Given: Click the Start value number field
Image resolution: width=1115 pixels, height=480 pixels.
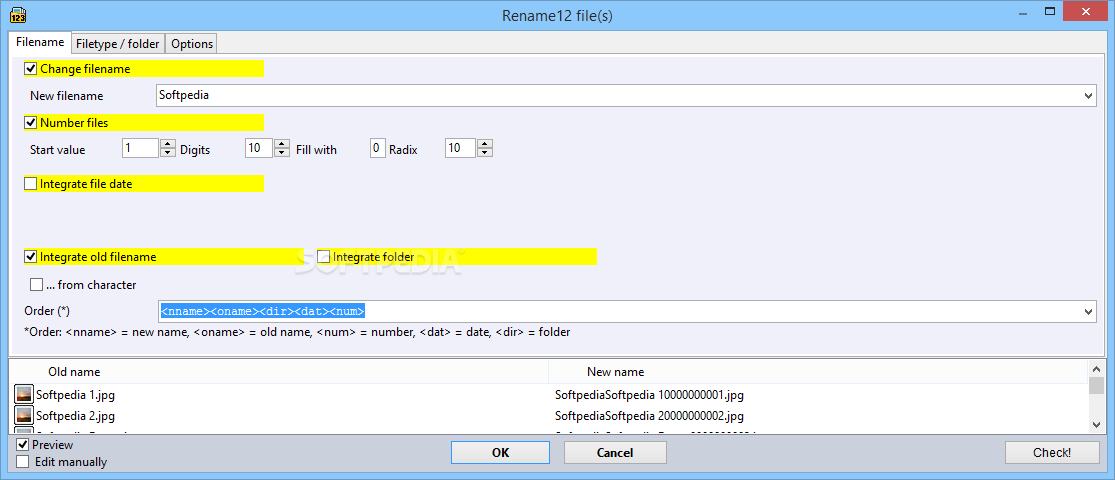Looking at the screenshot, I should pos(141,148).
